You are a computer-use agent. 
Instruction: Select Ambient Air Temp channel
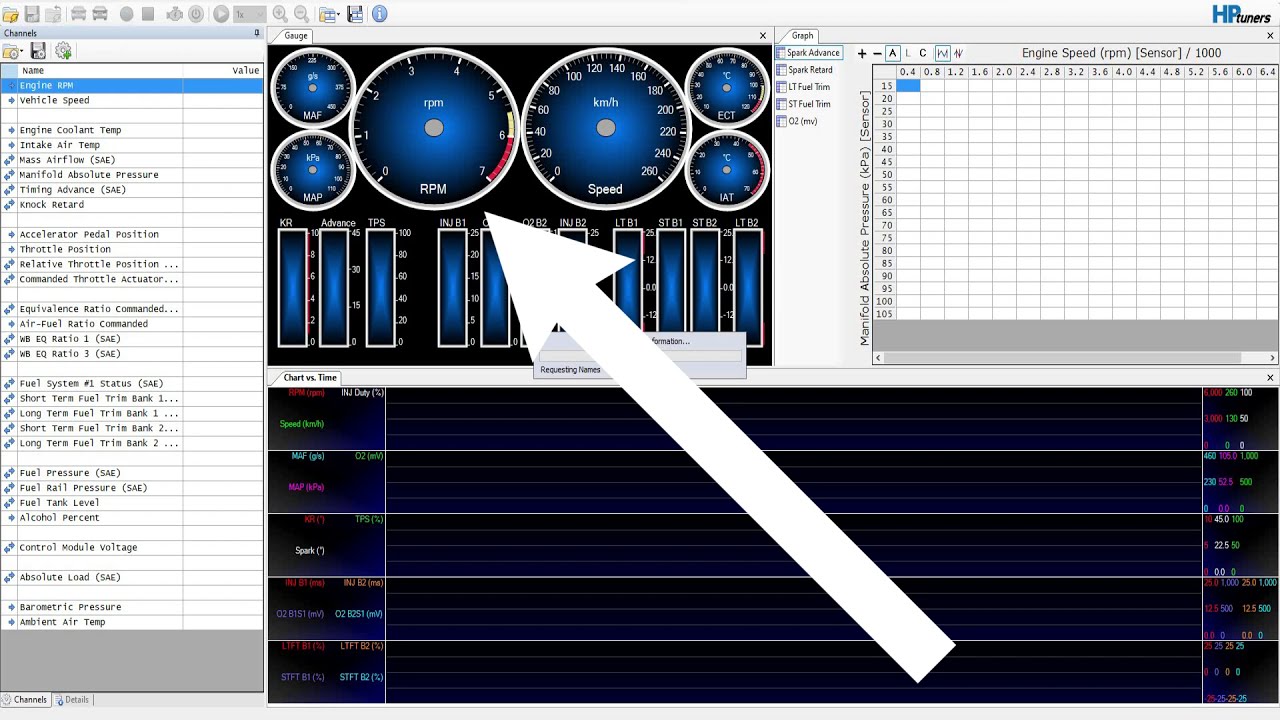(x=132, y=622)
